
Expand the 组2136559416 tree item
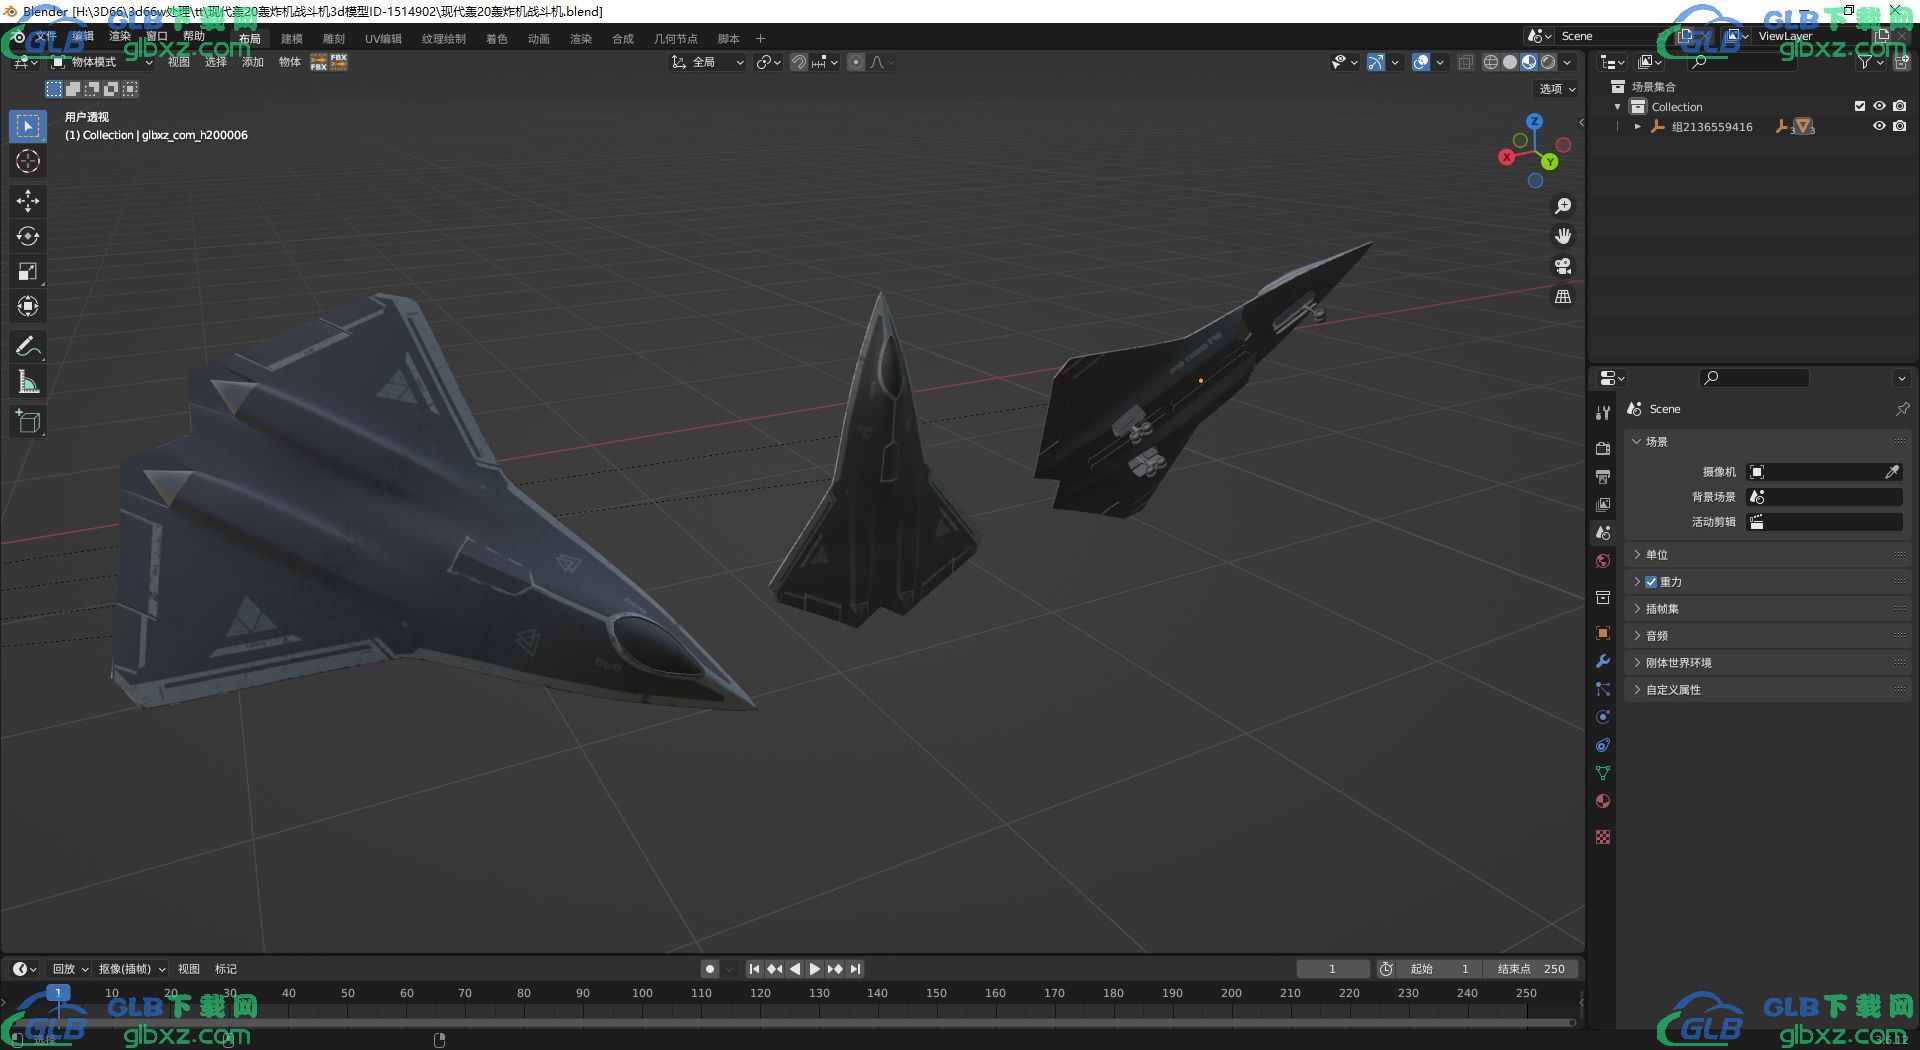1637,127
